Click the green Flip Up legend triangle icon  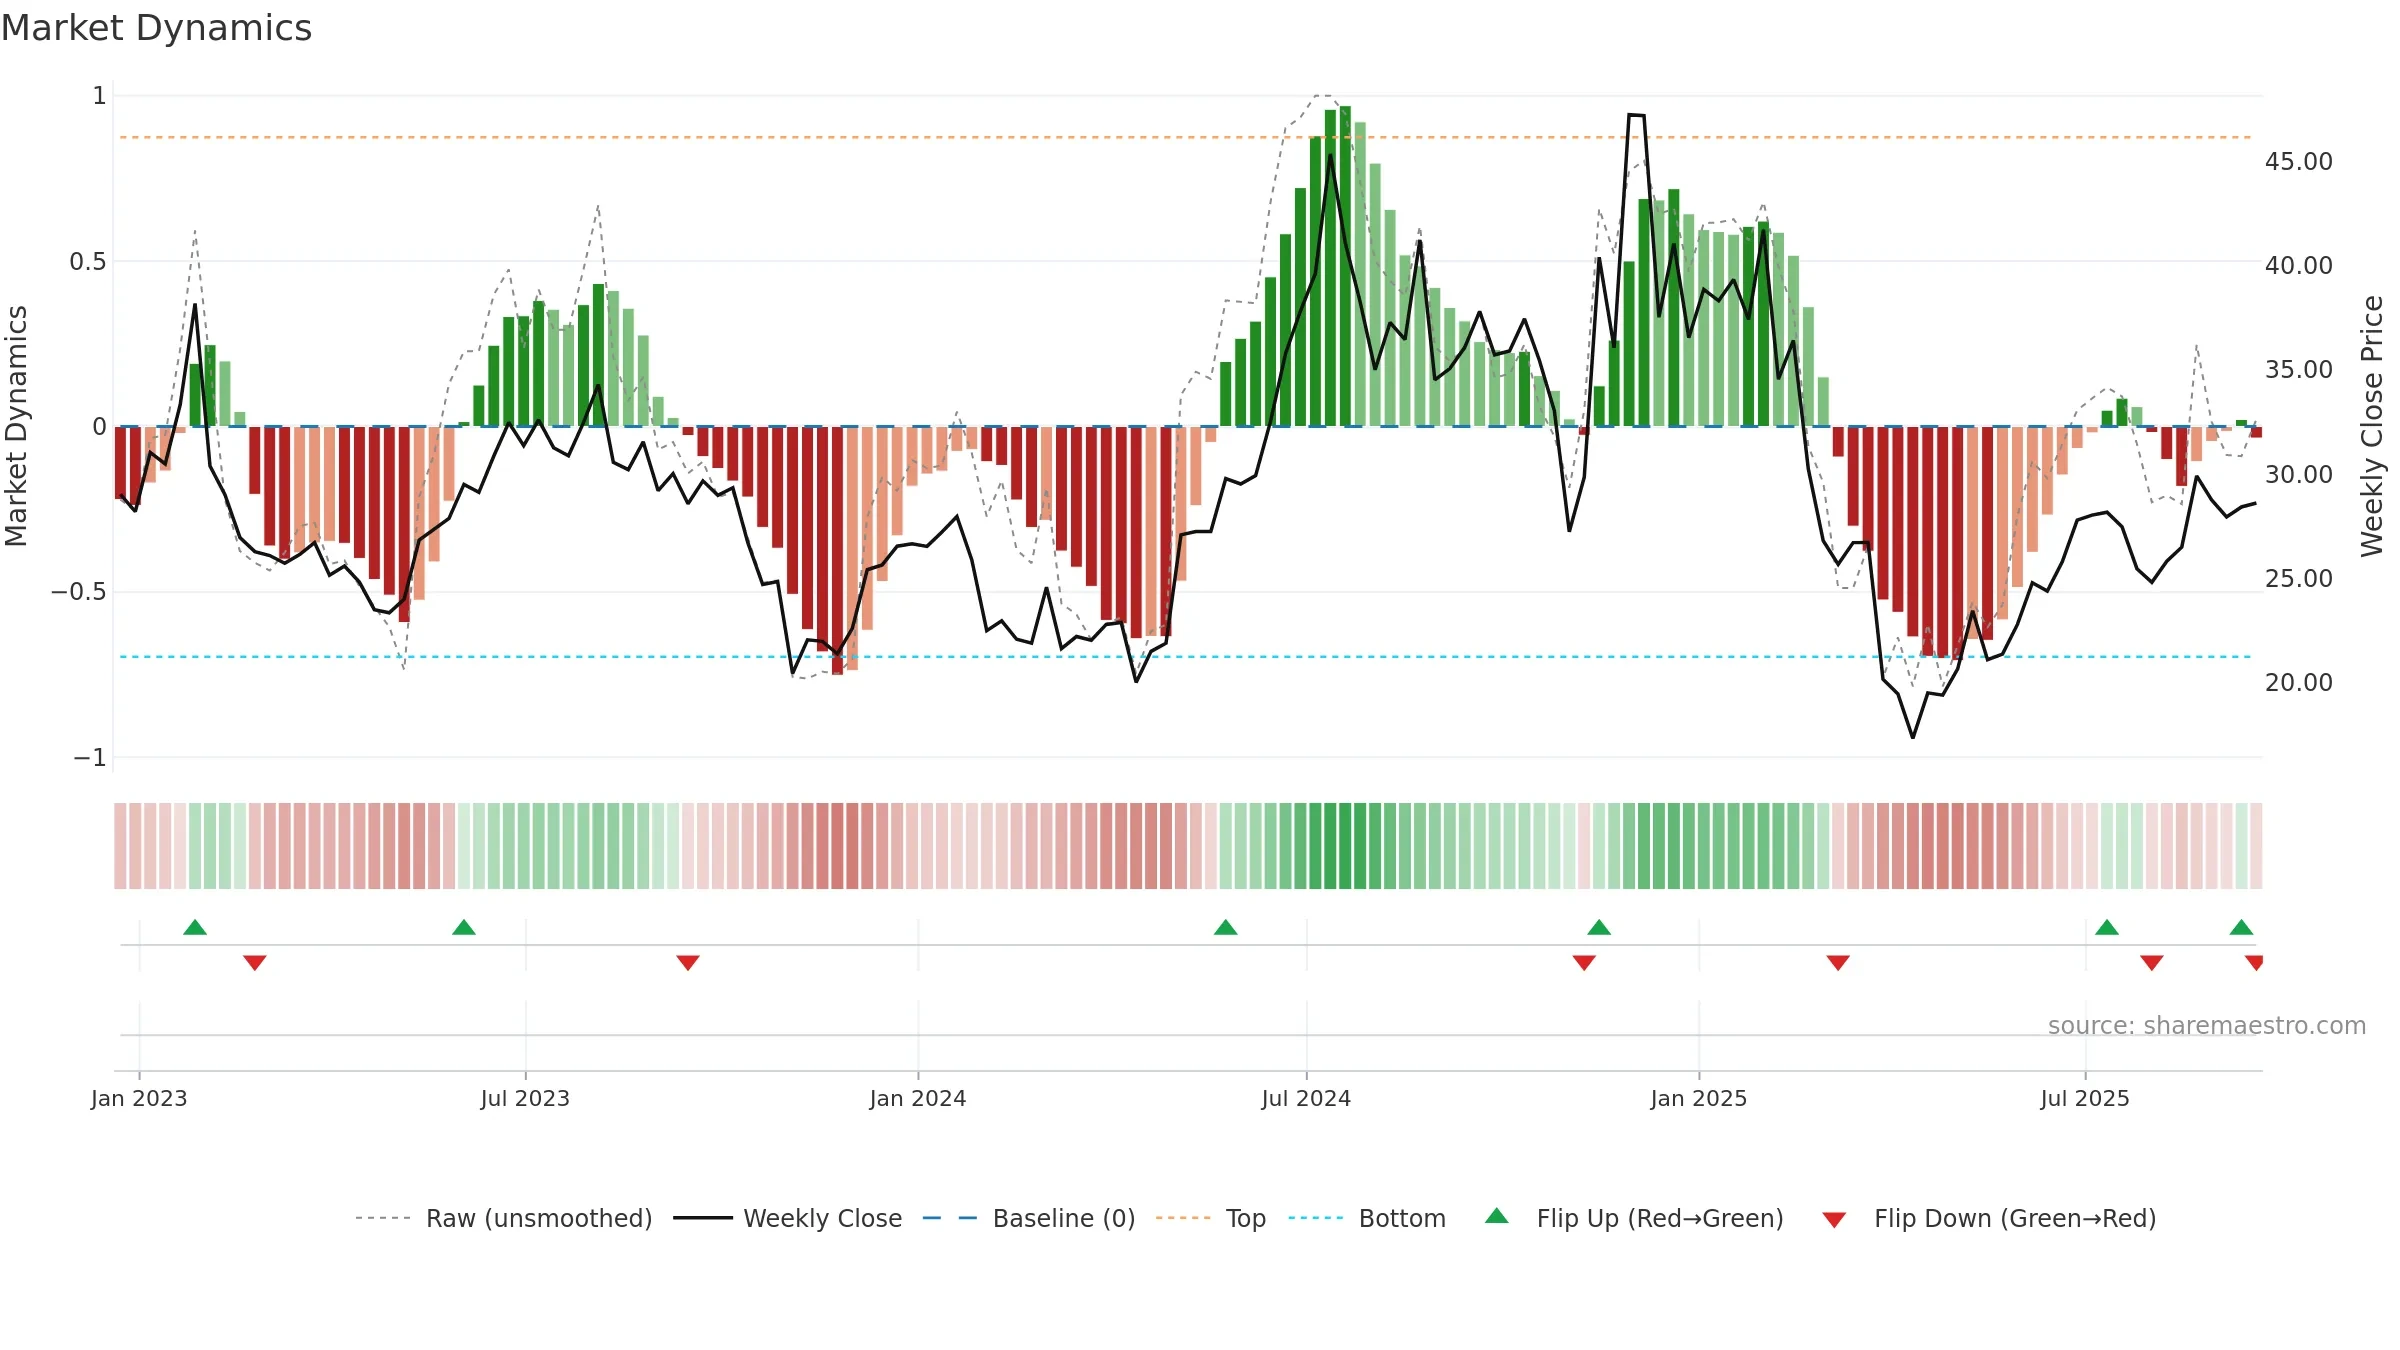pyautogui.click(x=1497, y=1216)
